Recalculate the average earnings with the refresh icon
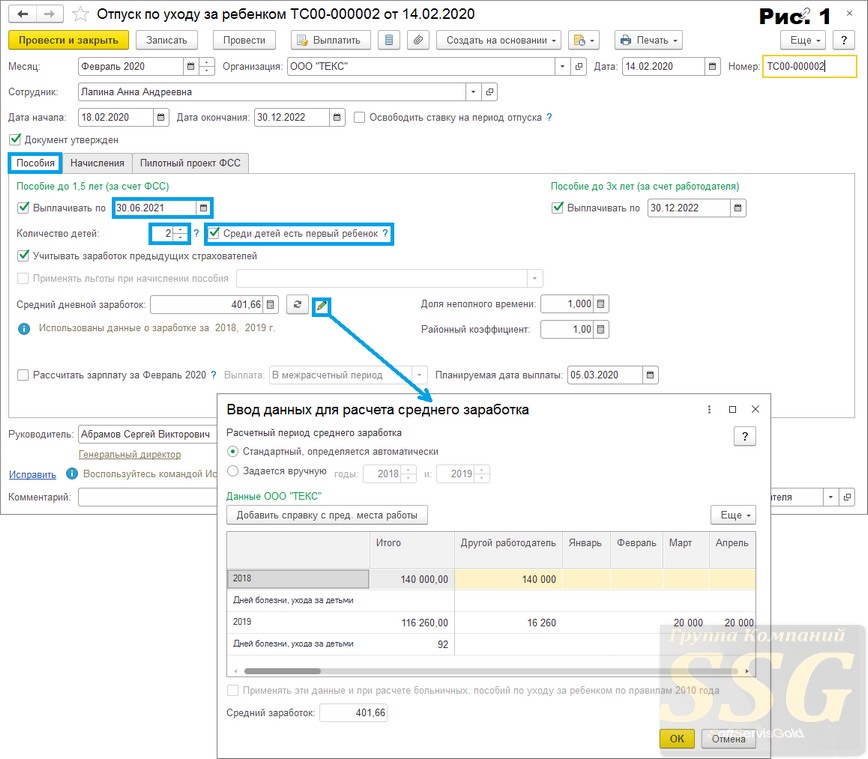 pos(297,304)
